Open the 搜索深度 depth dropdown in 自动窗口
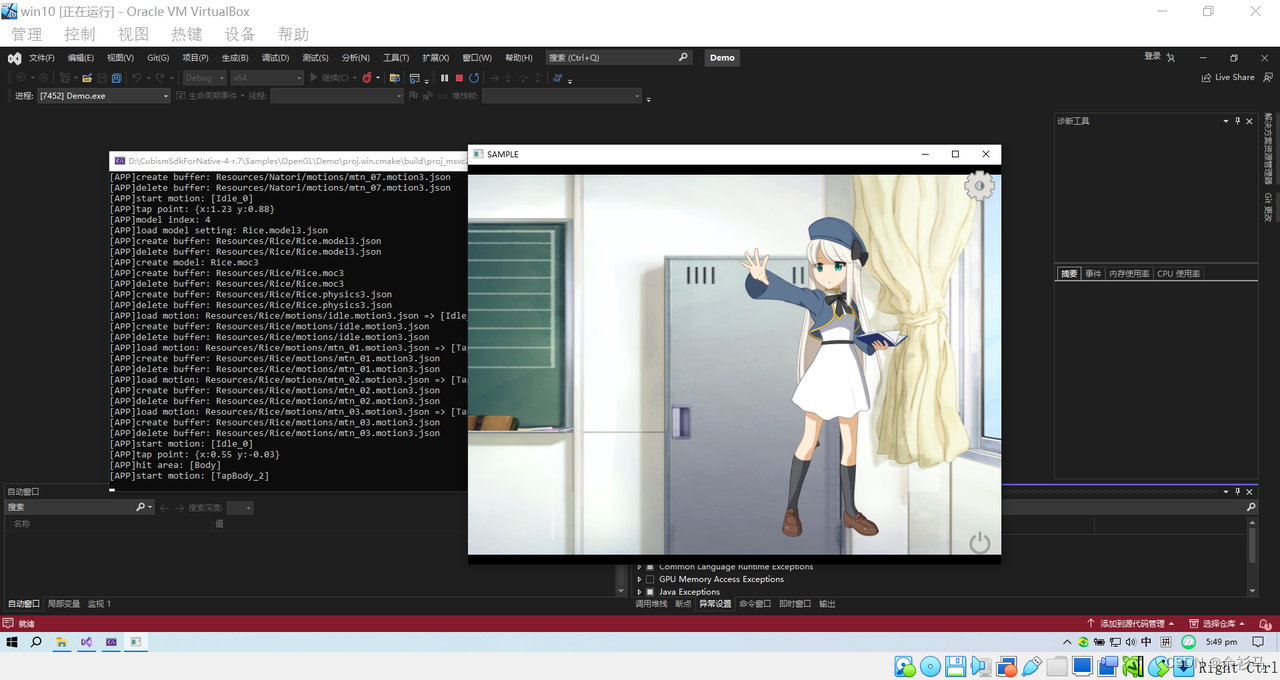This screenshot has height=680, width=1280. click(239, 508)
